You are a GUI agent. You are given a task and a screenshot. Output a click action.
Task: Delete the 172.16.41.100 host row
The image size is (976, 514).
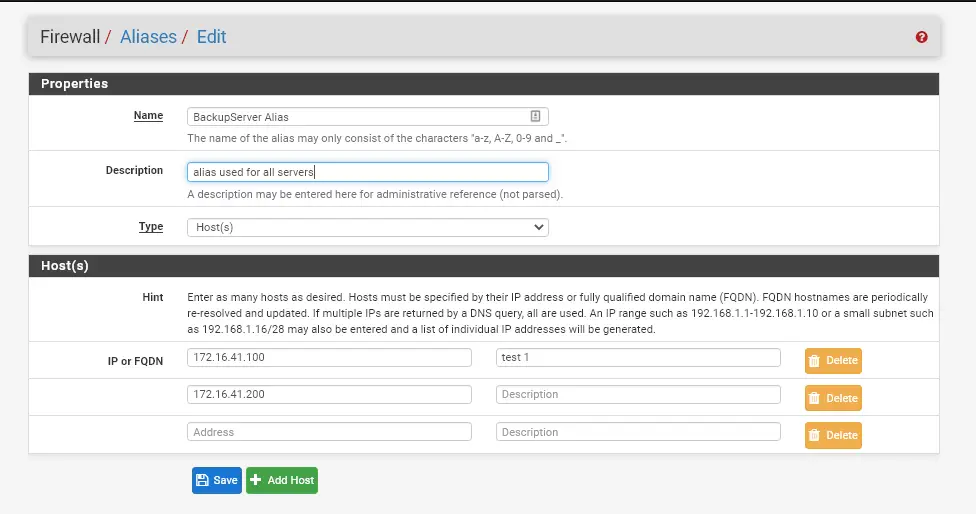pos(833,360)
